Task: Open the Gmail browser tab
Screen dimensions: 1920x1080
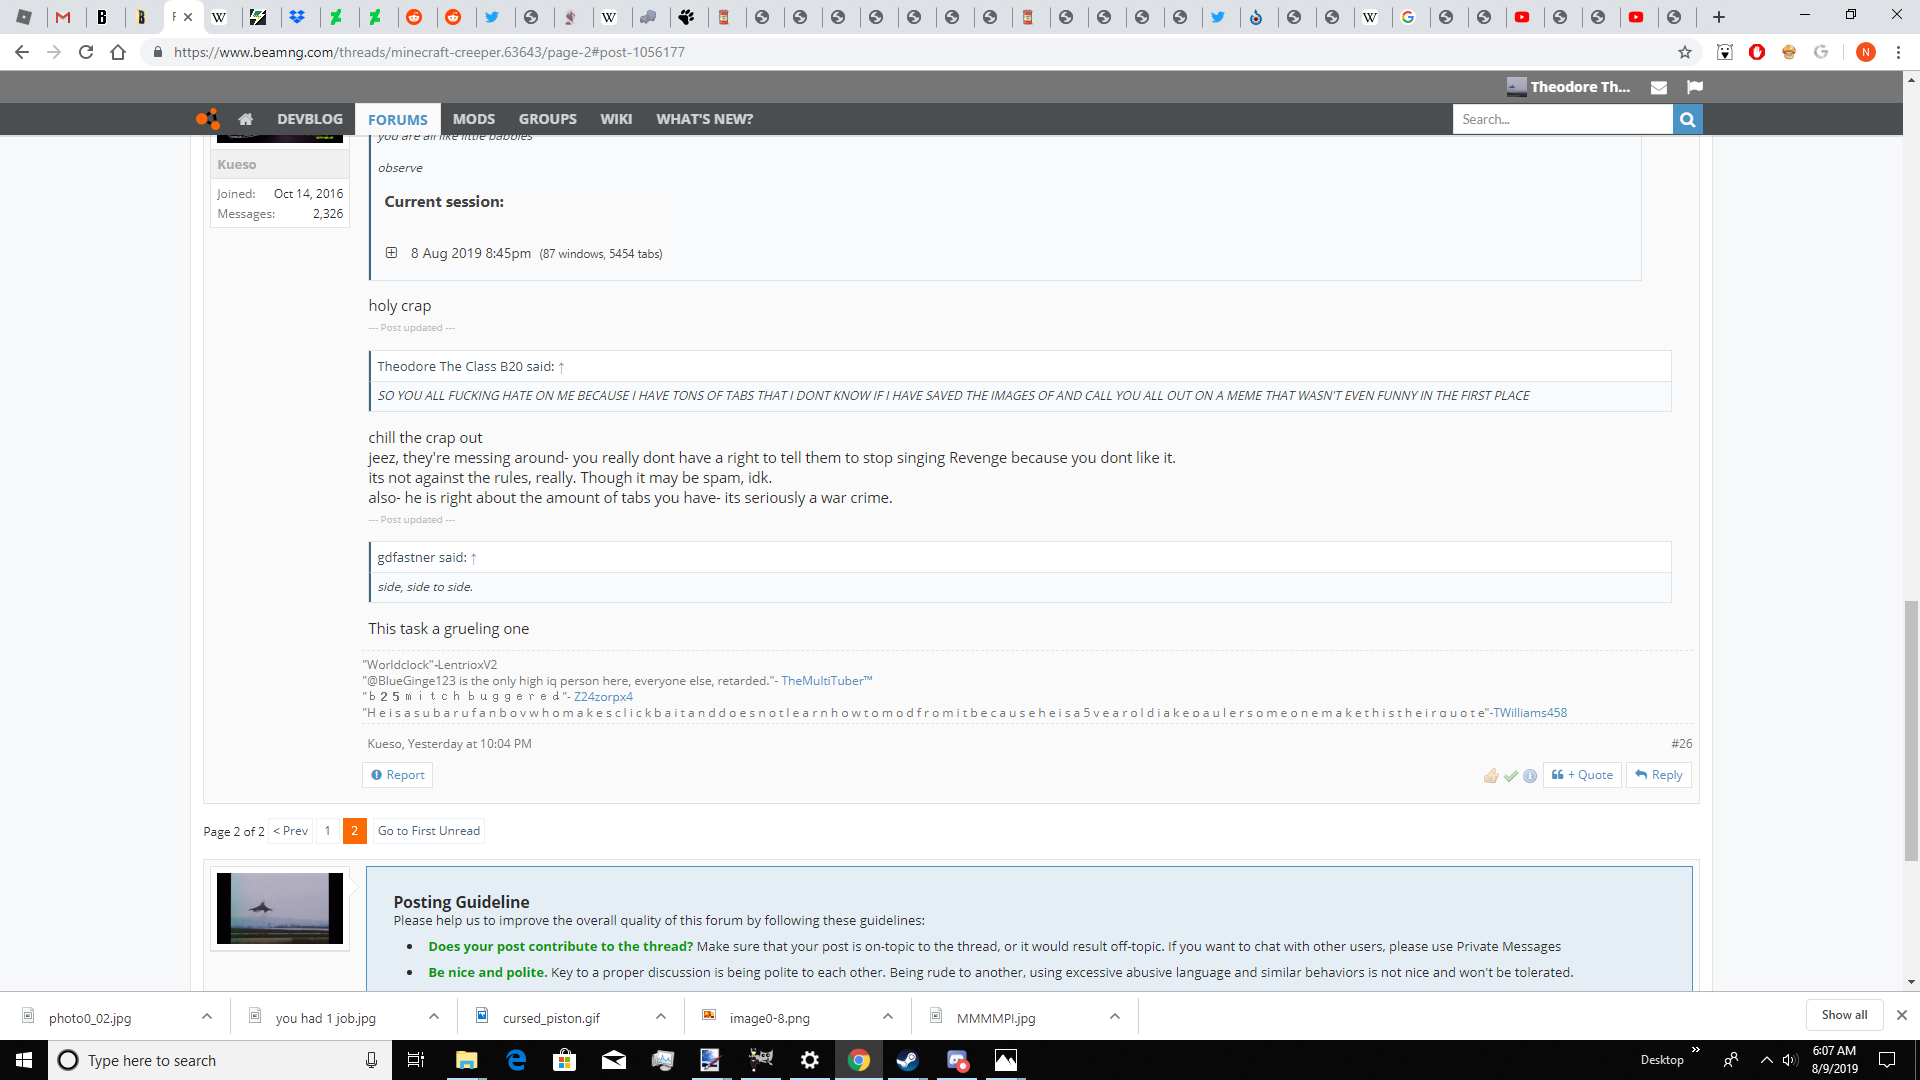Action: click(63, 17)
